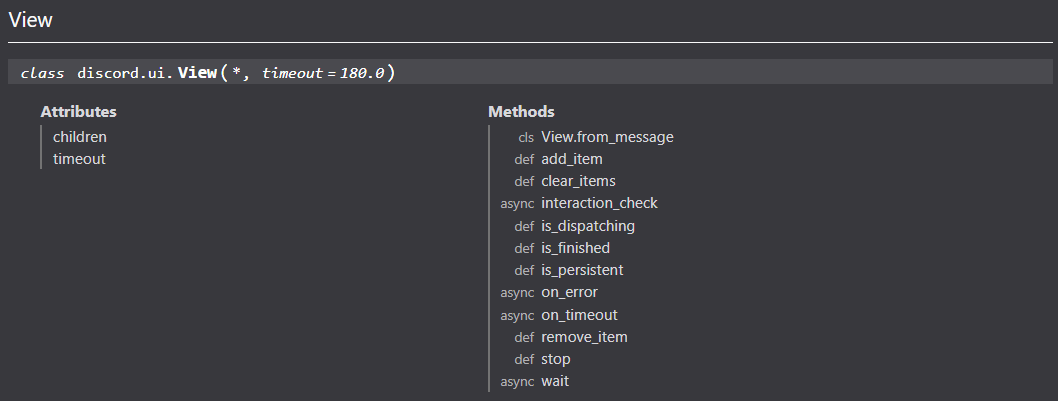Screen dimensions: 1058x401
Task: Jump to View.from_message classmethod
Action: click(607, 137)
